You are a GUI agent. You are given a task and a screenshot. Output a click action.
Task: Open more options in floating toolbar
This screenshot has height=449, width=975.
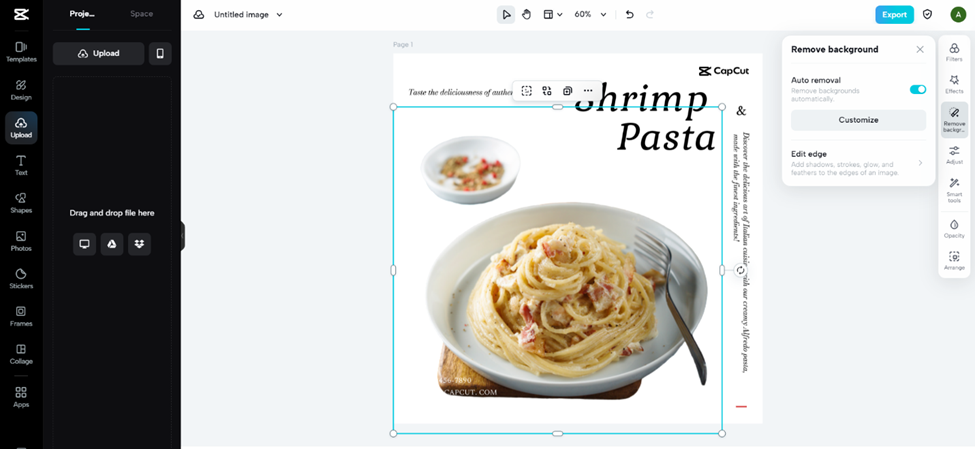(x=588, y=91)
